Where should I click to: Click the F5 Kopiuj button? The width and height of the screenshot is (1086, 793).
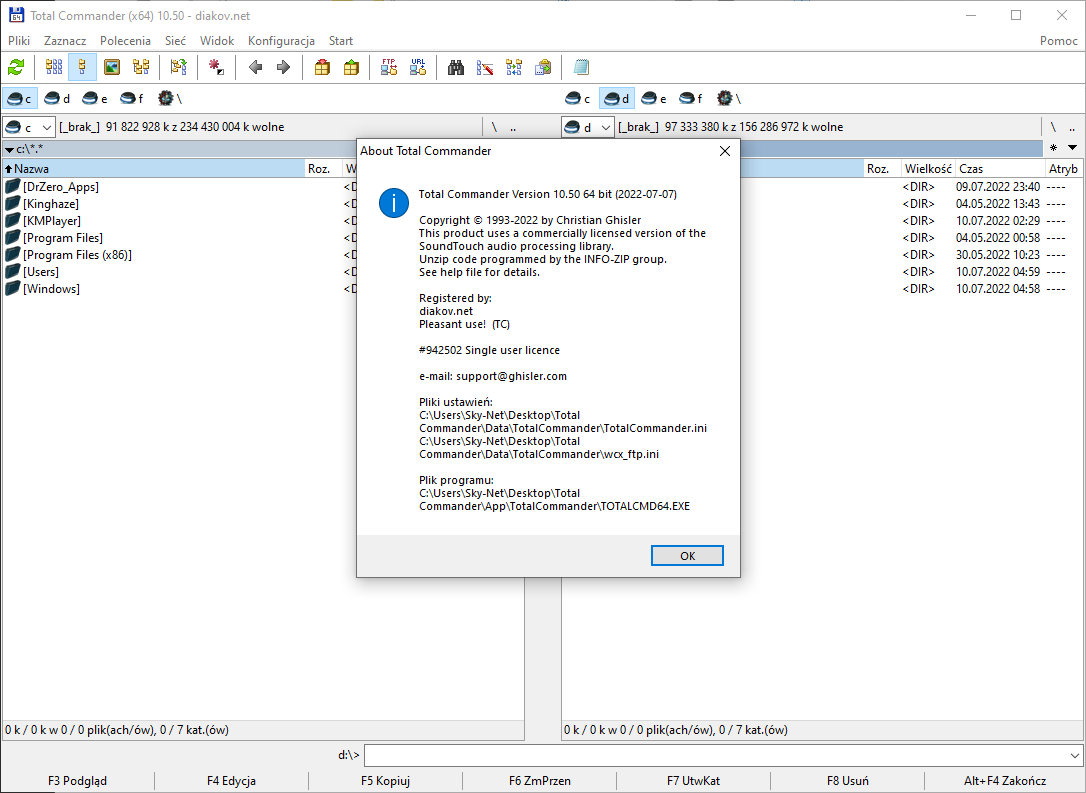tap(385, 781)
